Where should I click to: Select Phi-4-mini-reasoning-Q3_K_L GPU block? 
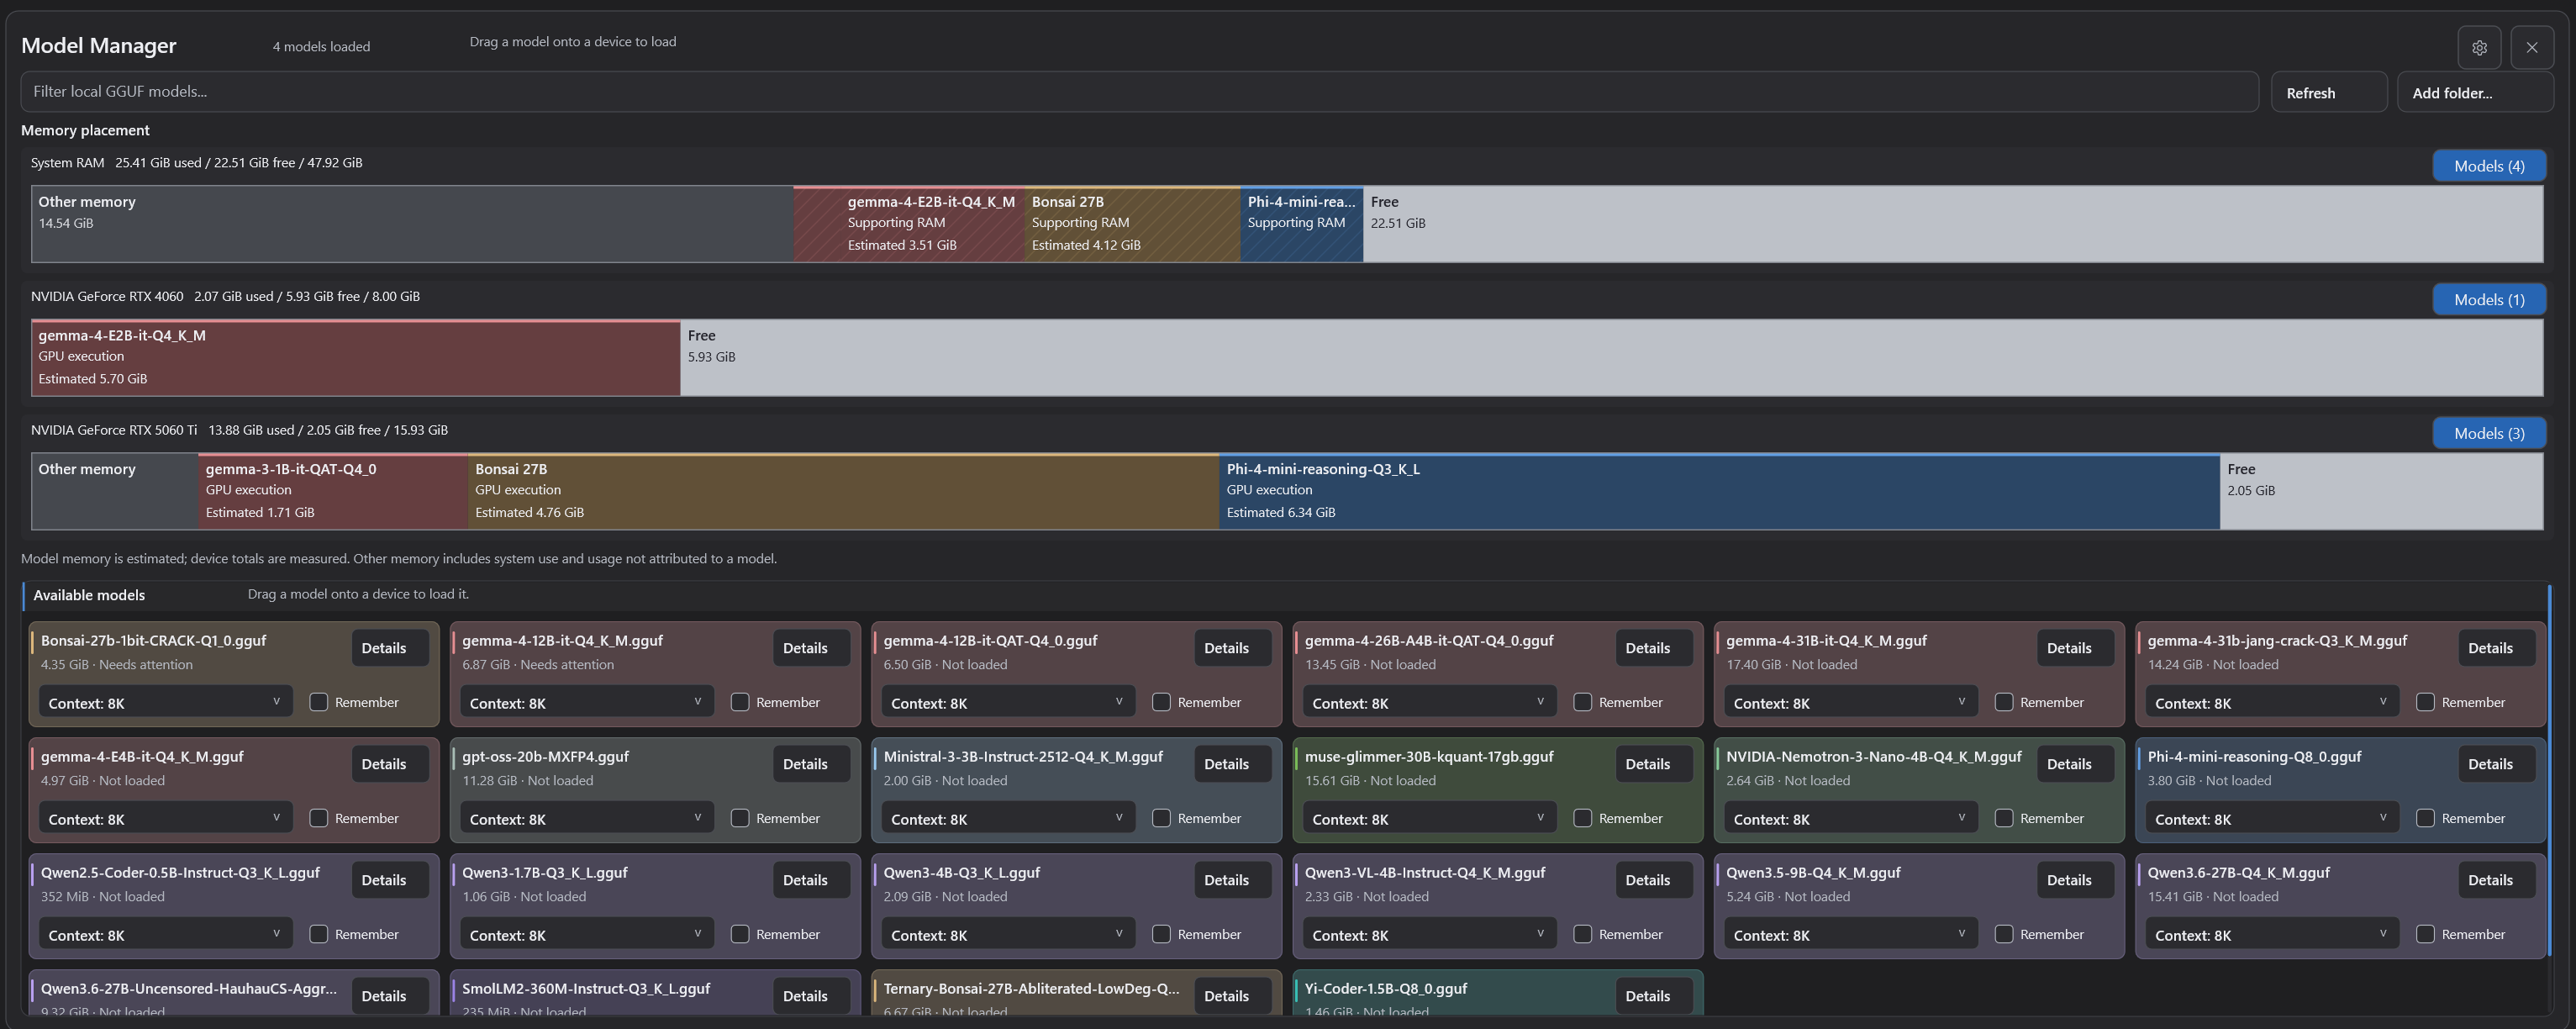tap(1719, 491)
